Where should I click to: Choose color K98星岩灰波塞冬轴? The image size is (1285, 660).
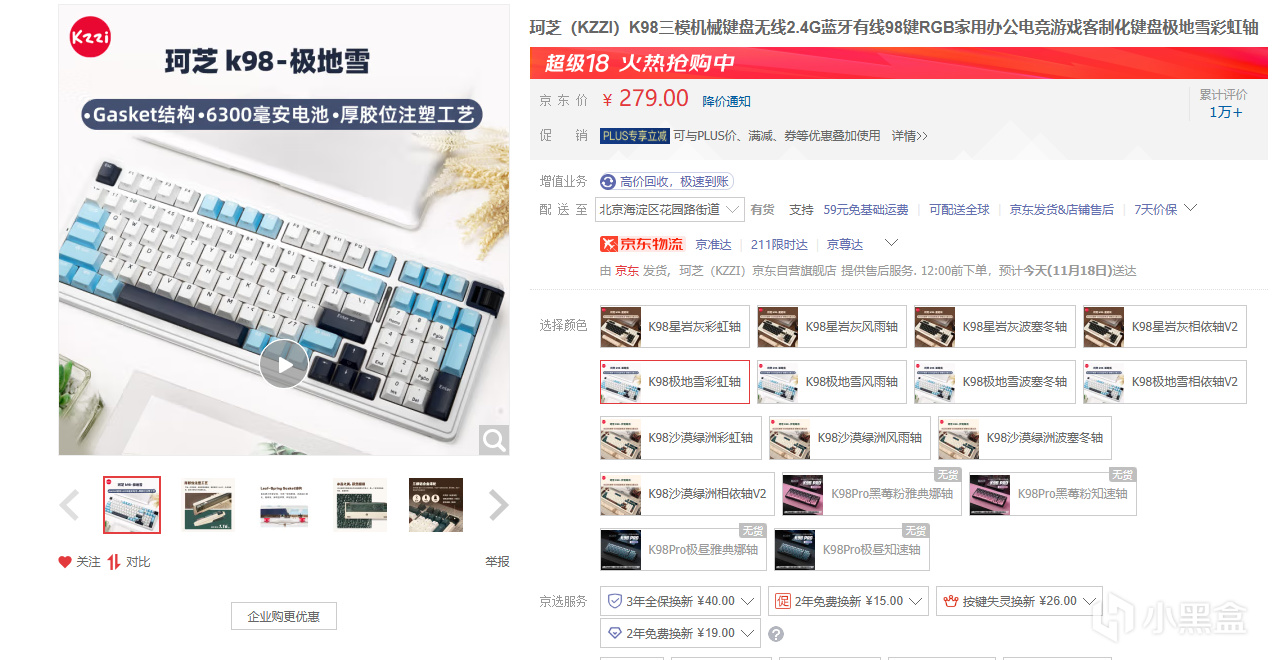995,326
